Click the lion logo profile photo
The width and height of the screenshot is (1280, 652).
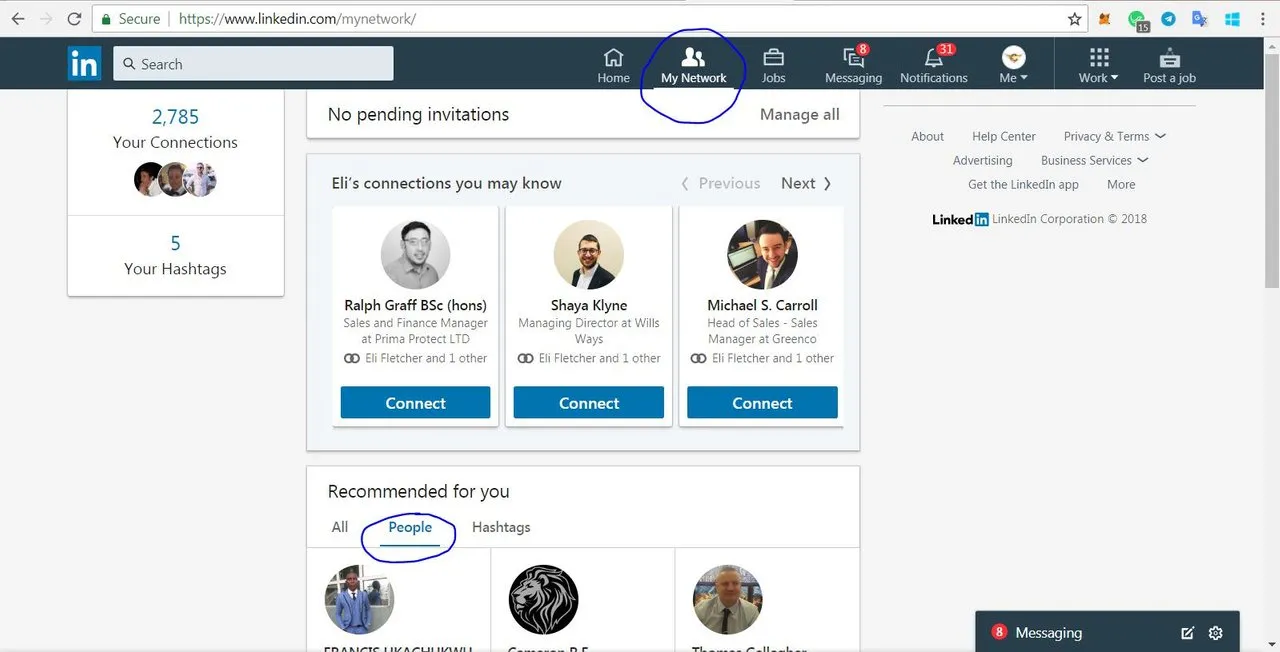tap(543, 599)
